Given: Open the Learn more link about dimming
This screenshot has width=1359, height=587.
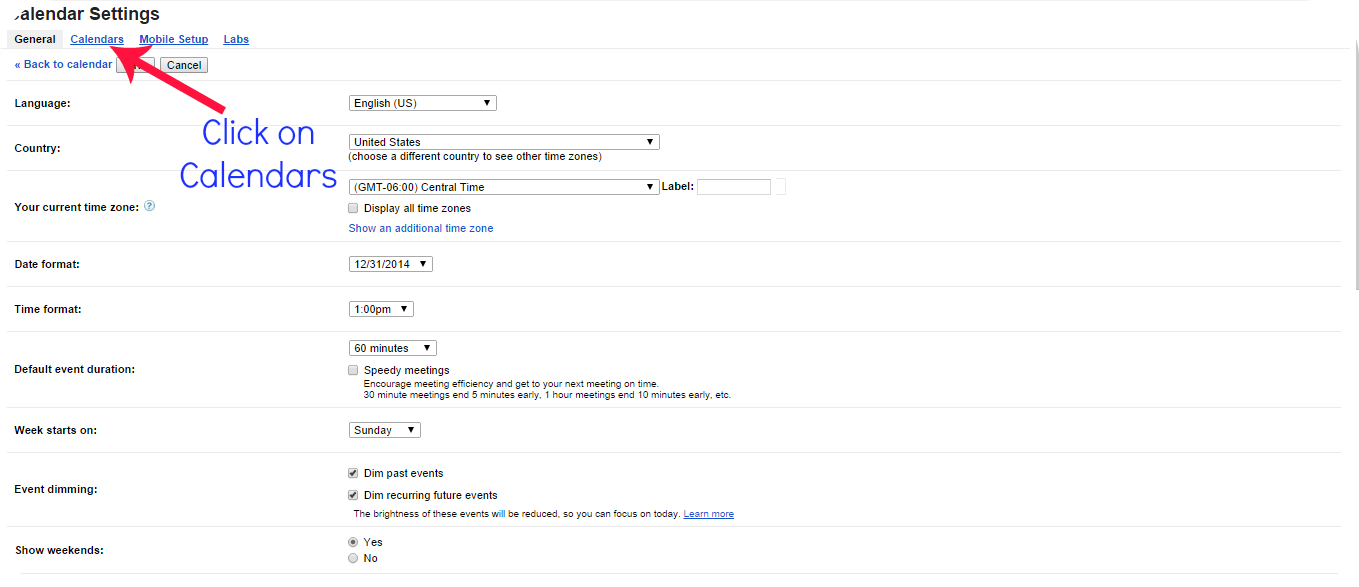Looking at the screenshot, I should (708, 514).
